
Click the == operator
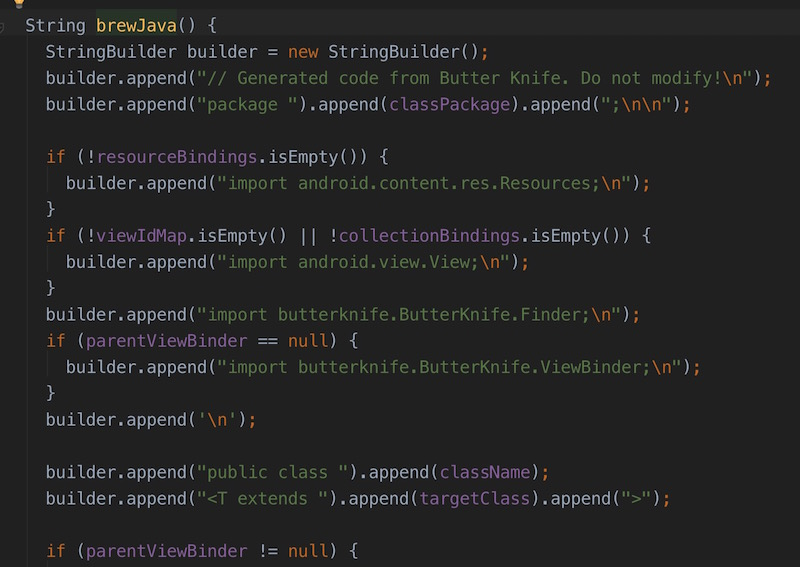tap(268, 341)
